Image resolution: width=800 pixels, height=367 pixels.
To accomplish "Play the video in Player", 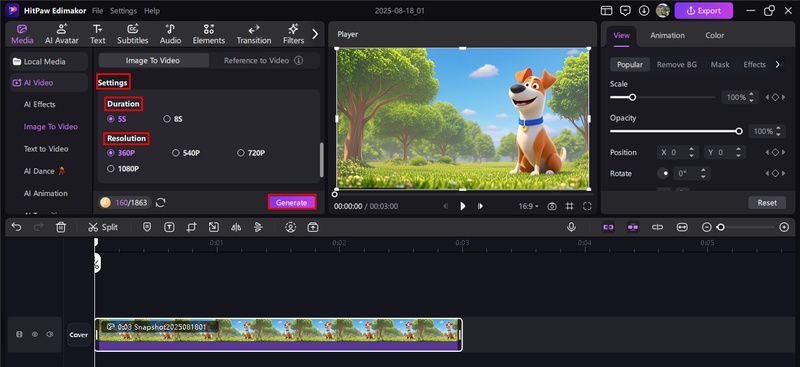I will [463, 206].
